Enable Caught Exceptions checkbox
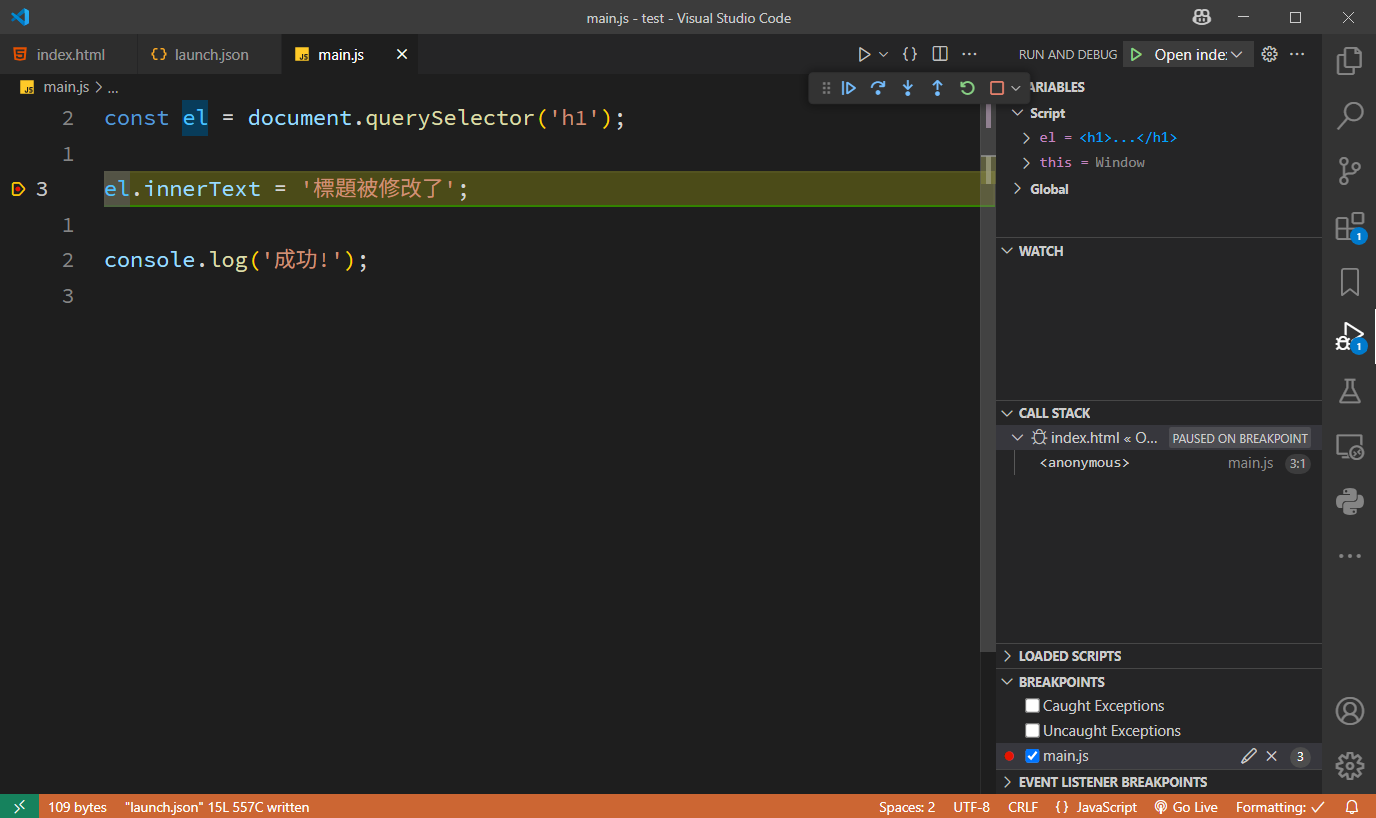The image size is (1376, 818). (1033, 706)
